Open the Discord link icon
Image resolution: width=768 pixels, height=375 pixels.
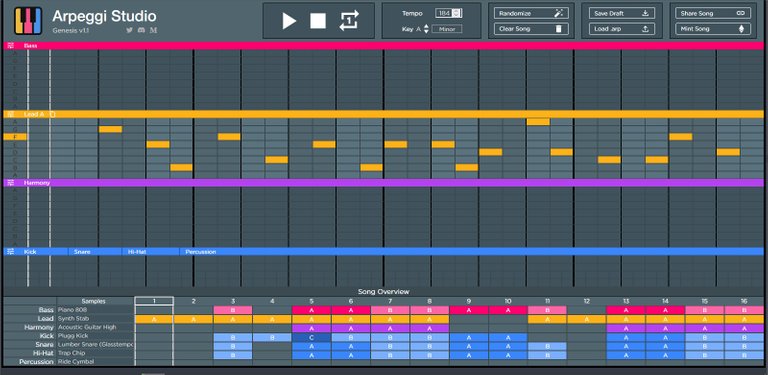tap(141, 30)
